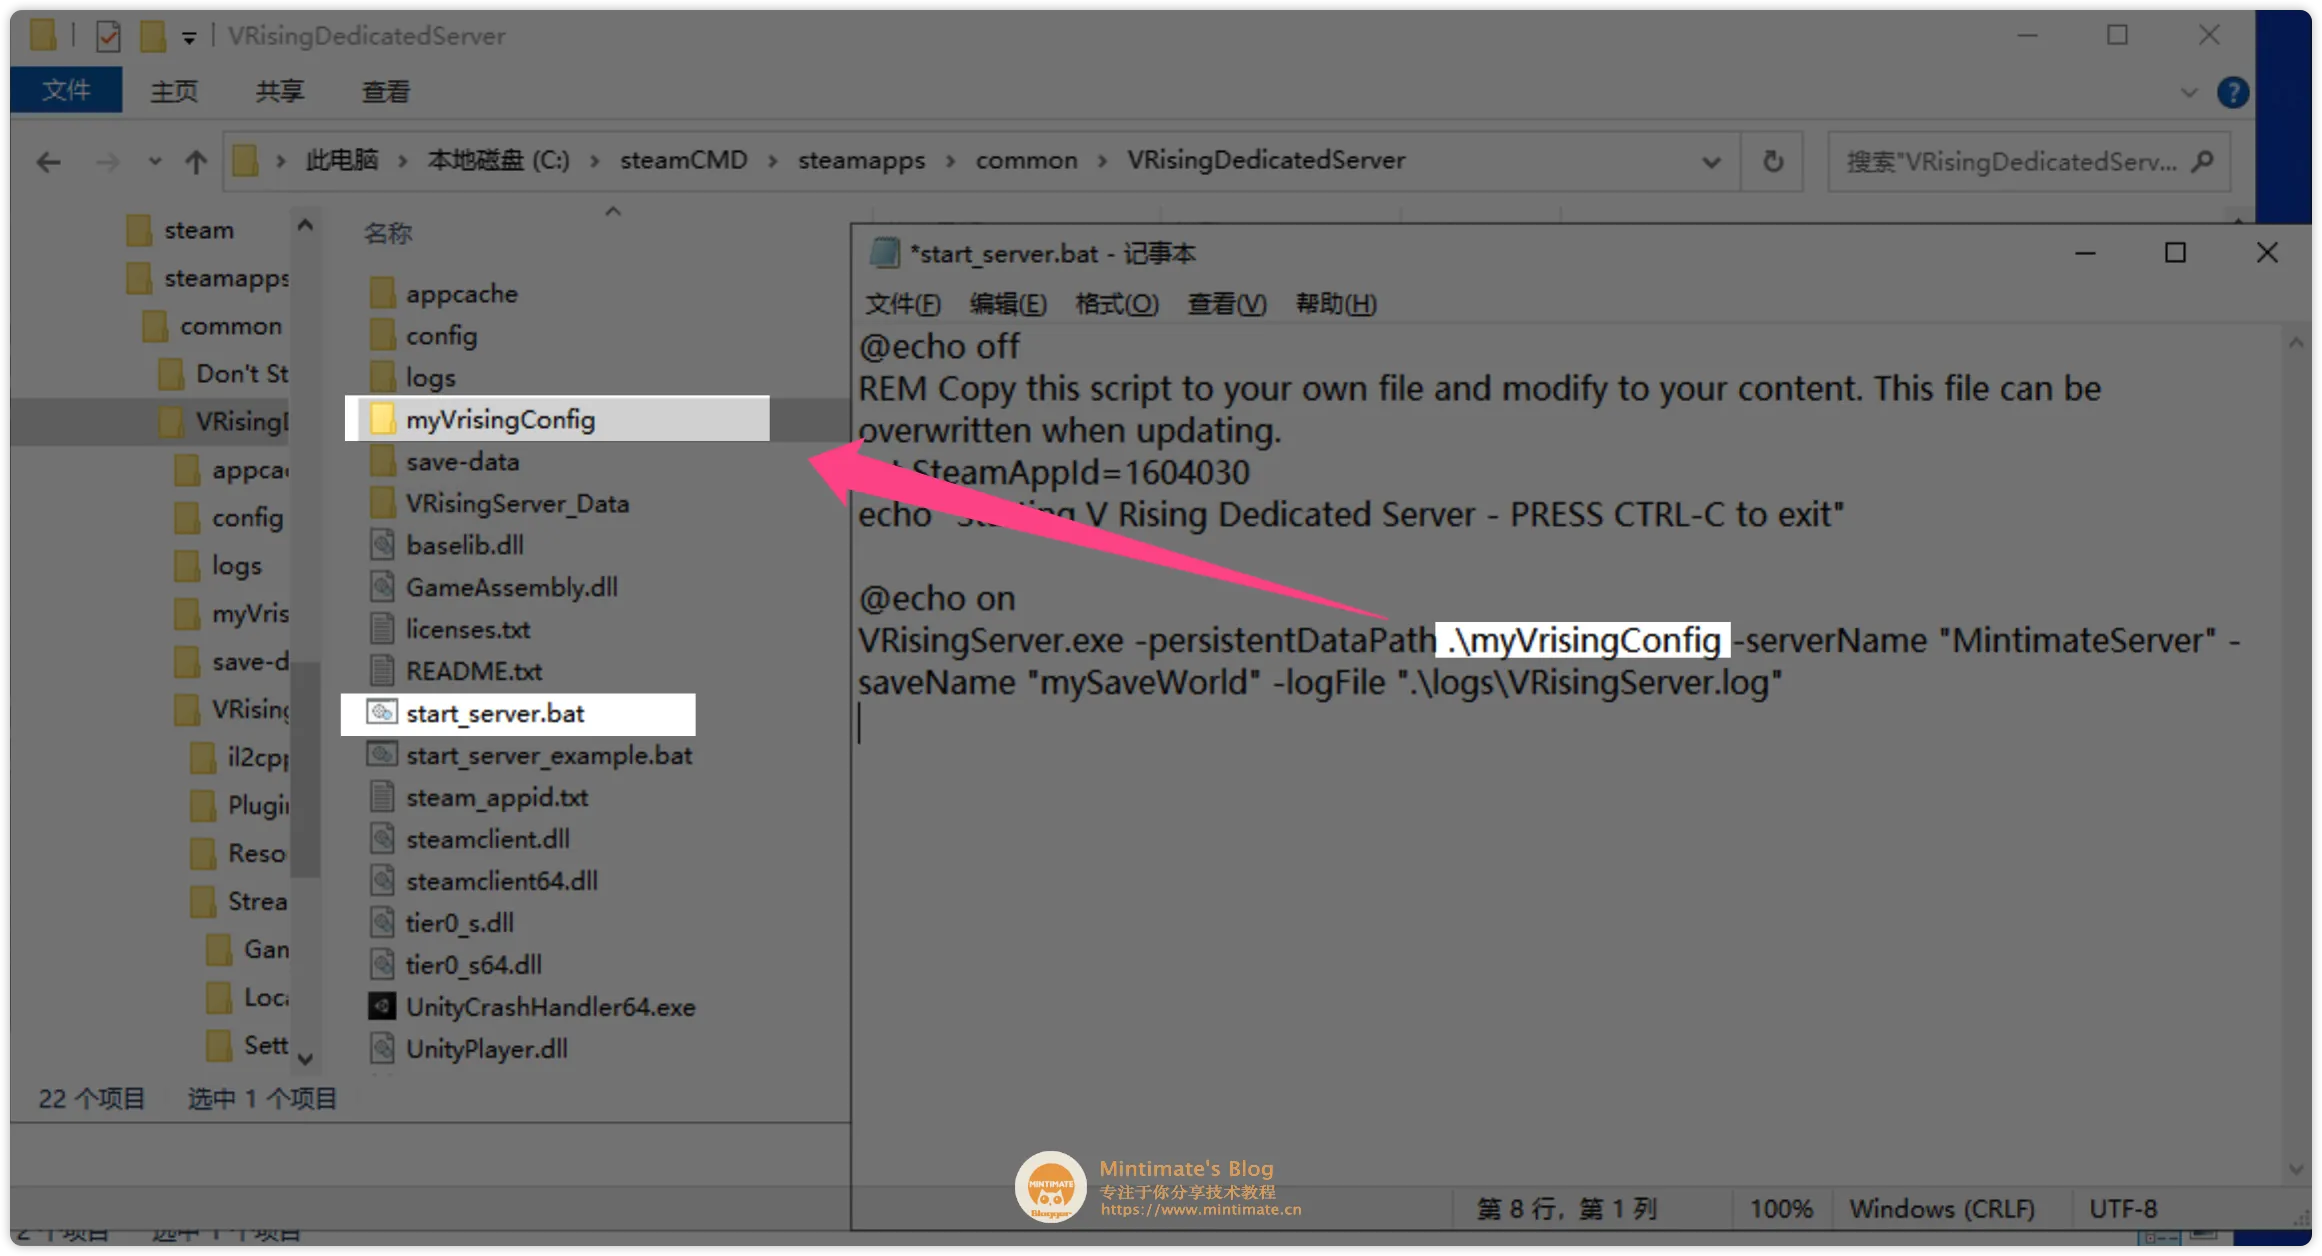
Task: Open the 查看 ribbon tab in Explorer
Action: [x=385, y=92]
